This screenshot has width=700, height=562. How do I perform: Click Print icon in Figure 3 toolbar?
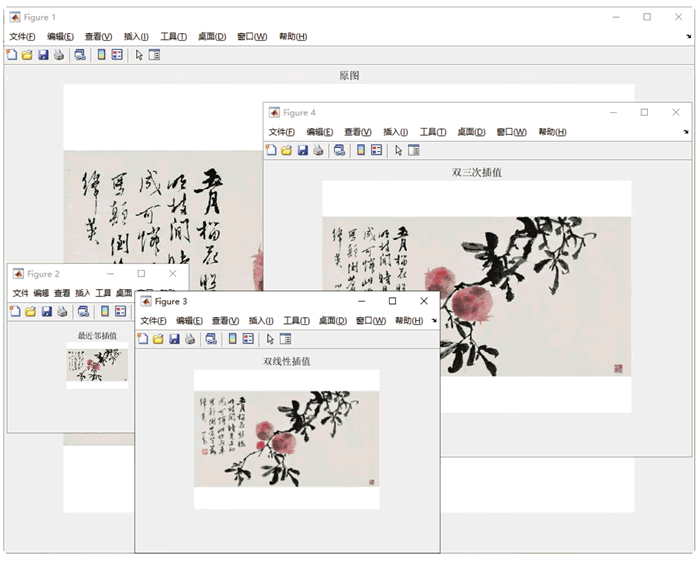tap(190, 339)
